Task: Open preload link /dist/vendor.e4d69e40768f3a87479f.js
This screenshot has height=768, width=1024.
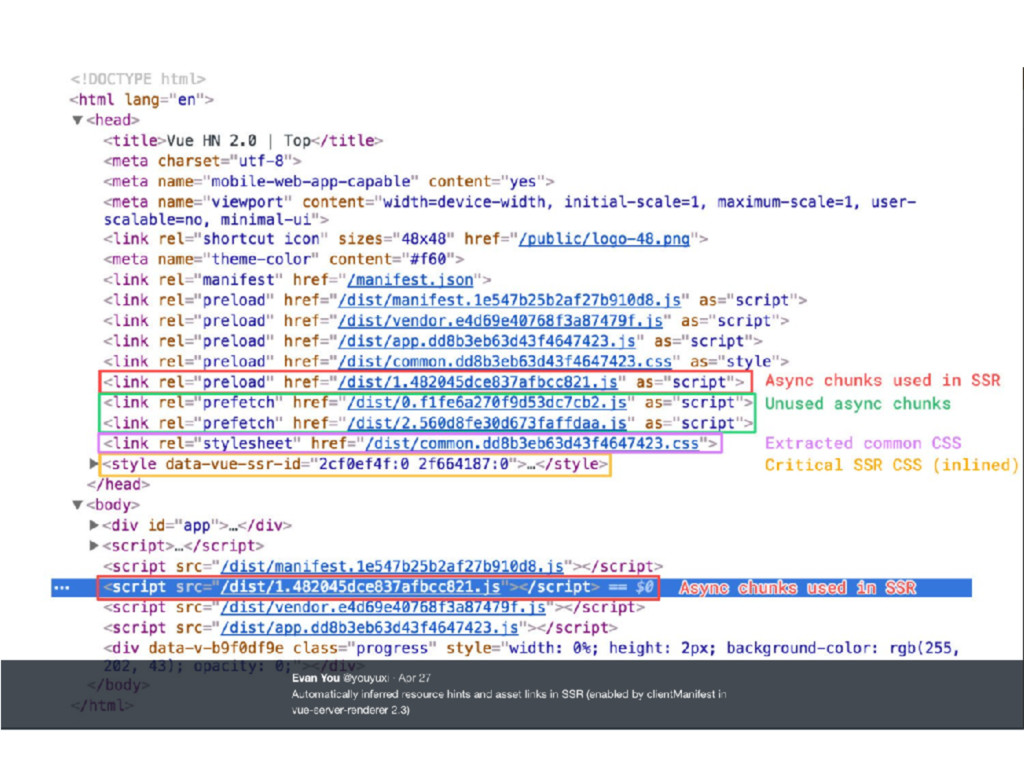Action: tap(500, 321)
